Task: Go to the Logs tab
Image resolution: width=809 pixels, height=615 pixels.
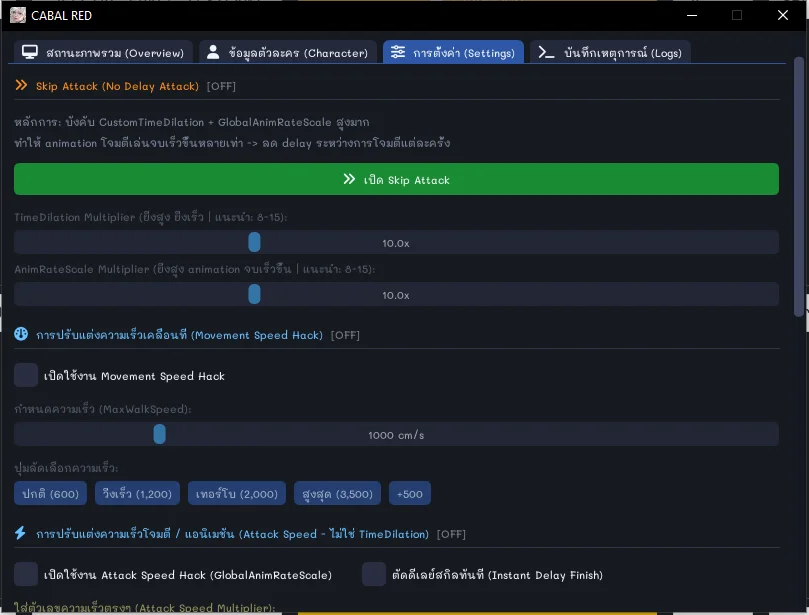Action: [610, 53]
